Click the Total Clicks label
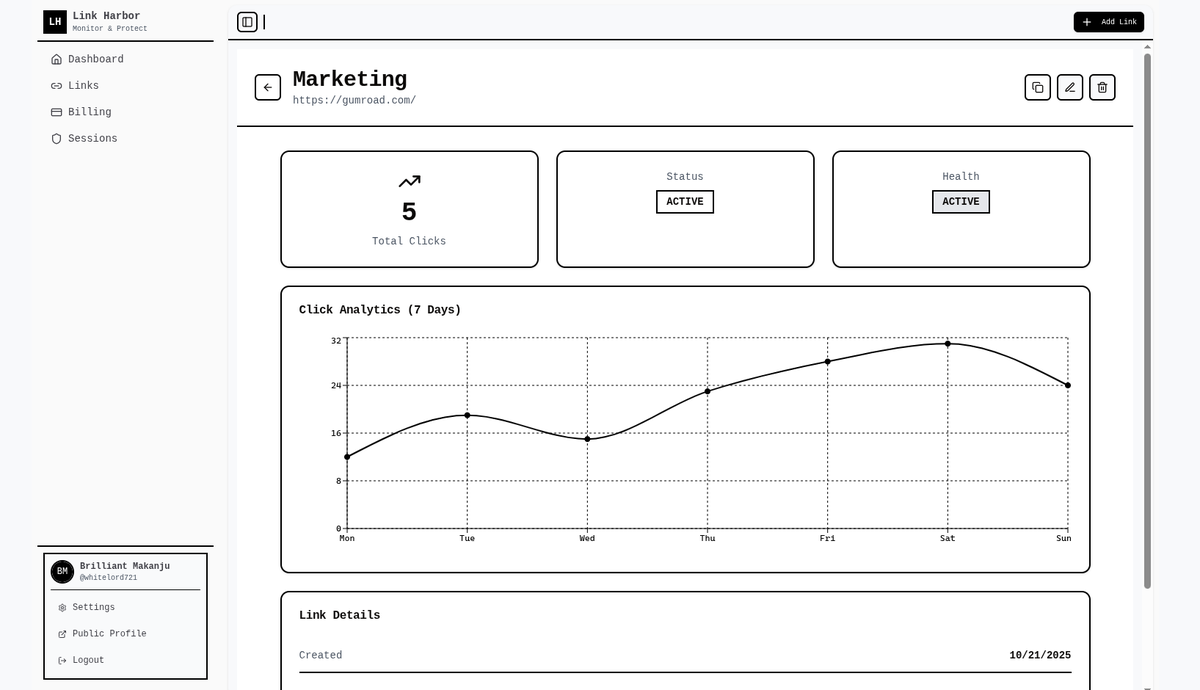The height and width of the screenshot is (690, 1200). pos(409,241)
